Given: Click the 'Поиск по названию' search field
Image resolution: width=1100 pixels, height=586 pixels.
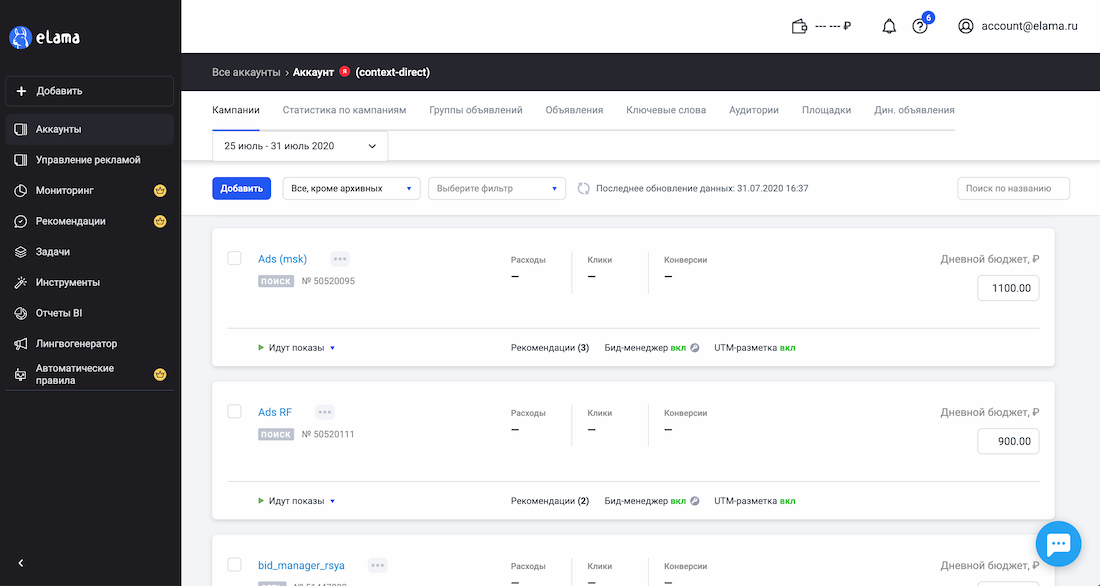Looking at the screenshot, I should click(x=1013, y=188).
